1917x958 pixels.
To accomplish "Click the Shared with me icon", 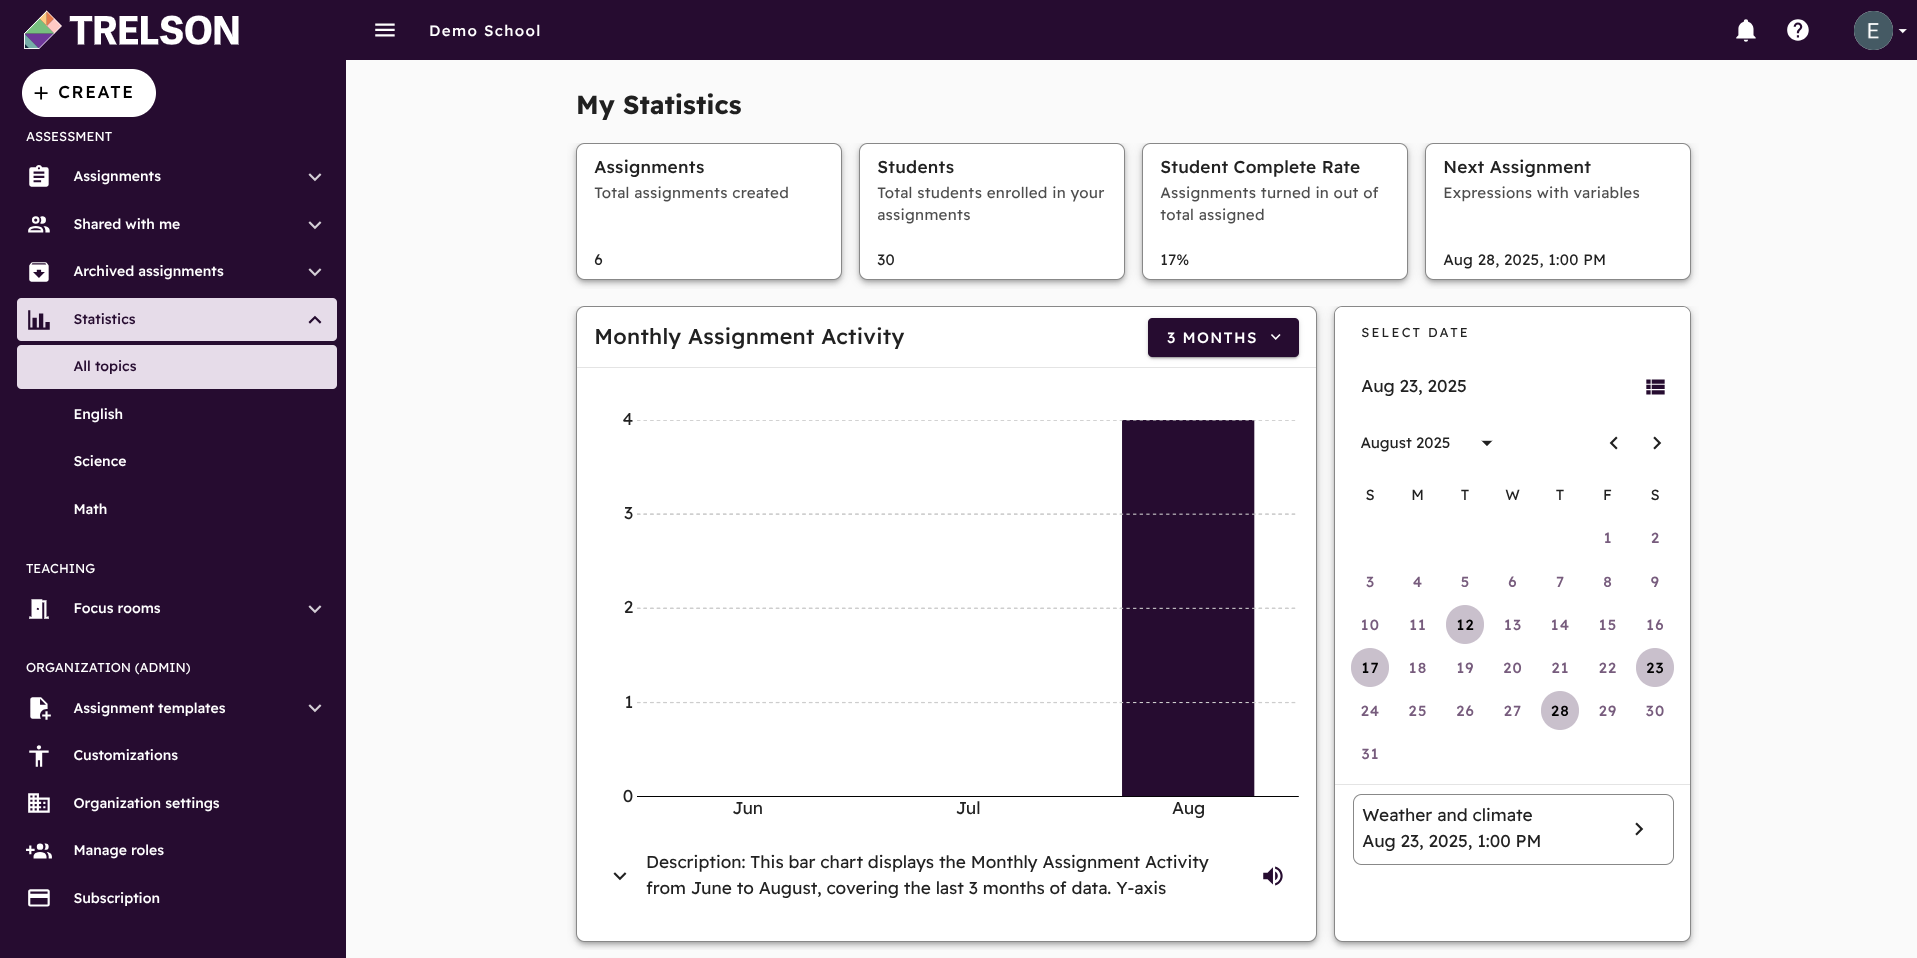I will (38, 224).
